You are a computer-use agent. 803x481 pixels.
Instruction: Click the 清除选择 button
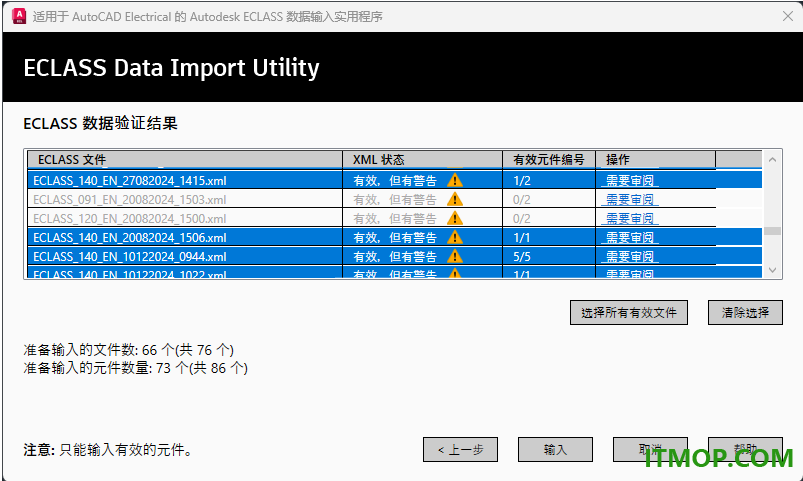pos(745,312)
